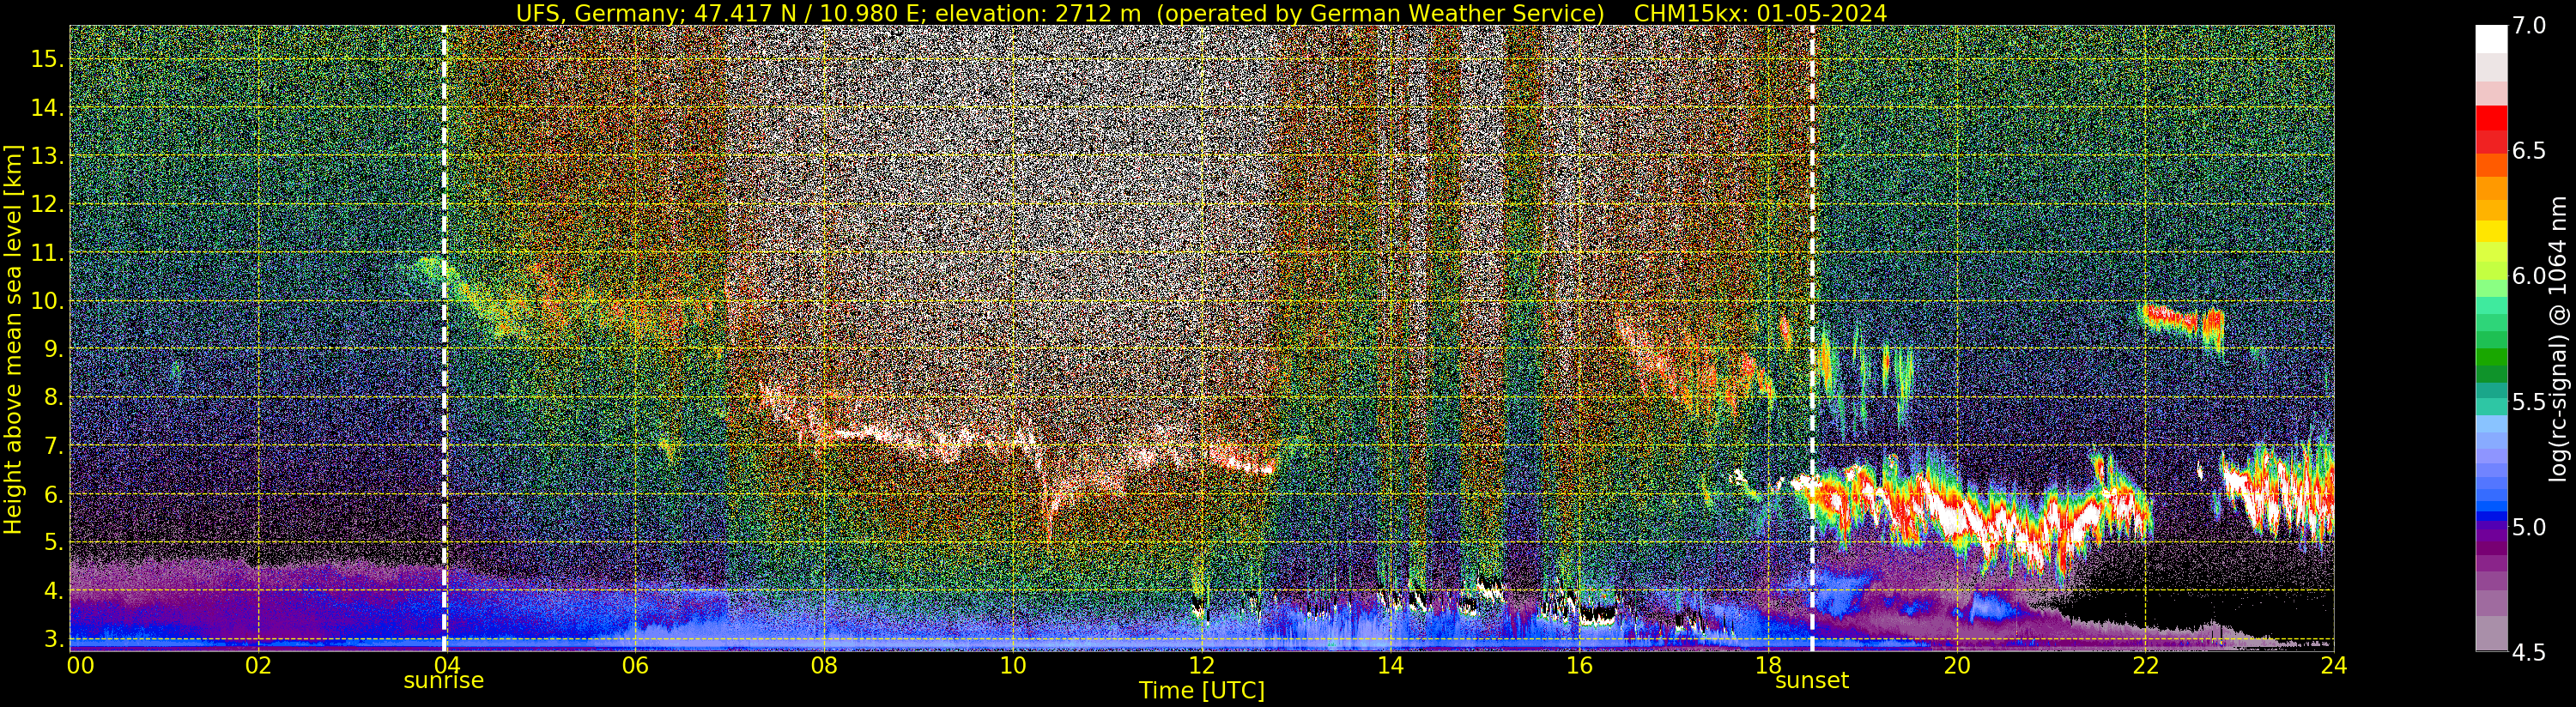The image size is (2576, 707).
Task: Click the '12.' height tick label
Action: click(x=47, y=205)
